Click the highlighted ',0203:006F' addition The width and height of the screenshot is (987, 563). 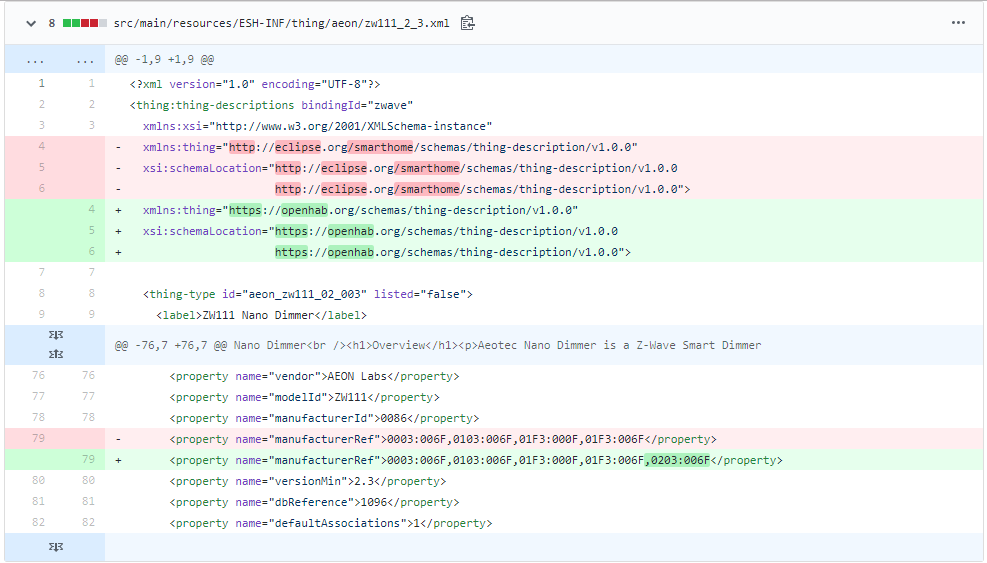(x=677, y=460)
